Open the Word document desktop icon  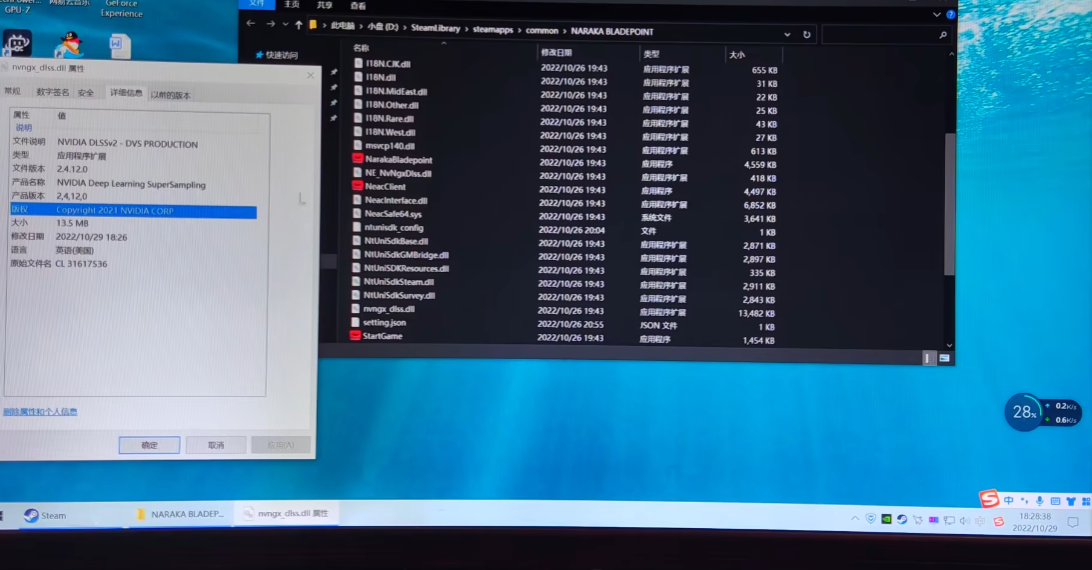coord(119,46)
